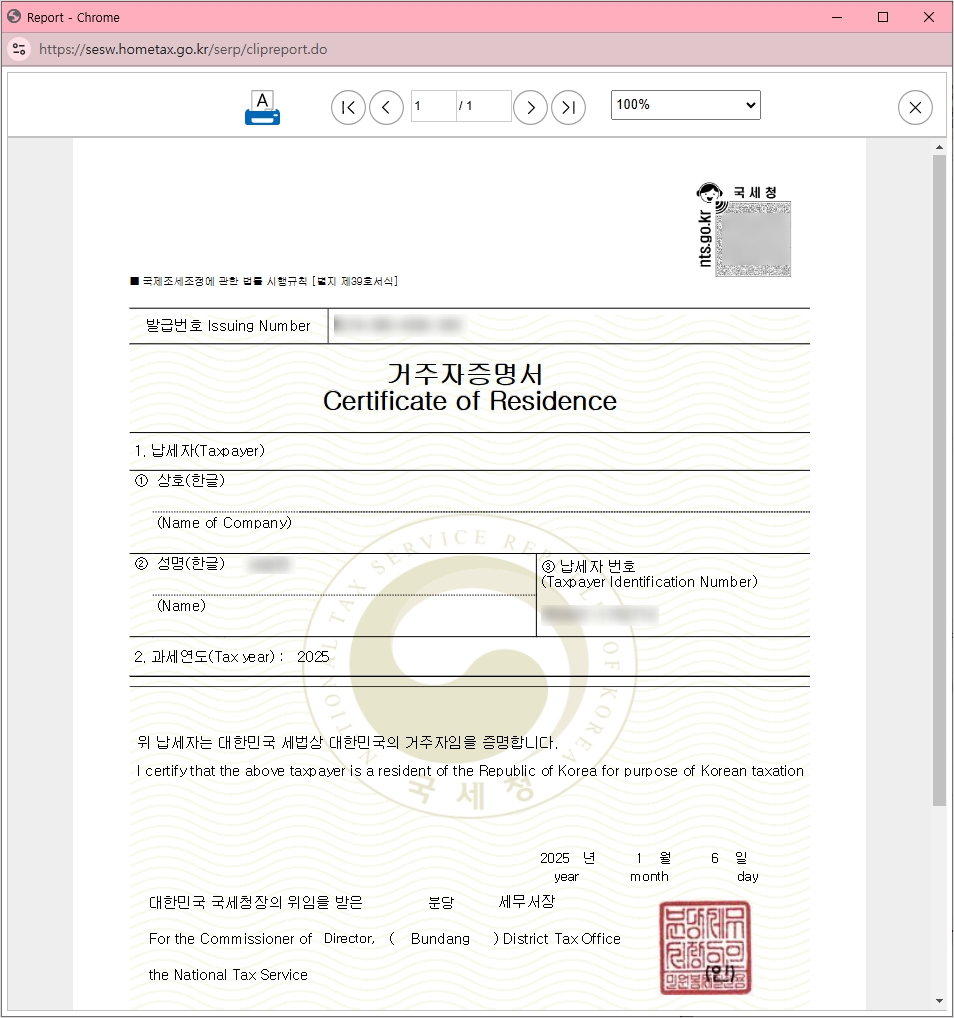Maximize the Report Chrome window
Viewport: 954px width, 1018px height.
(x=883, y=18)
